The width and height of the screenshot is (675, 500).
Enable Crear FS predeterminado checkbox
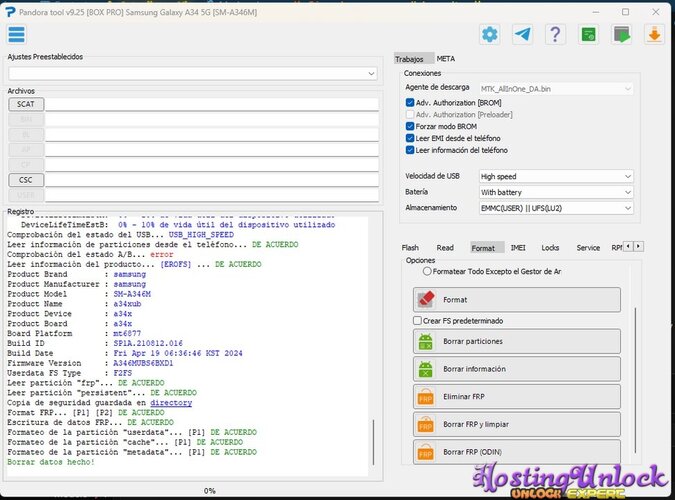pyautogui.click(x=417, y=321)
